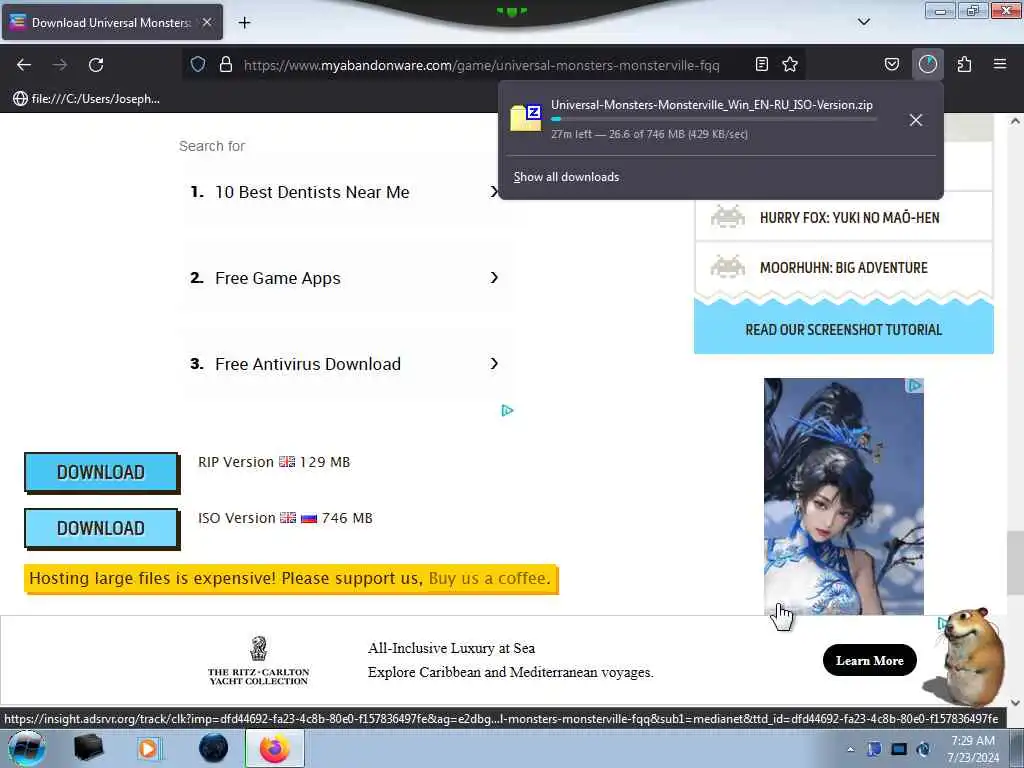Open the Save to Pocket icon
This screenshot has height=768, width=1024.
[891, 64]
